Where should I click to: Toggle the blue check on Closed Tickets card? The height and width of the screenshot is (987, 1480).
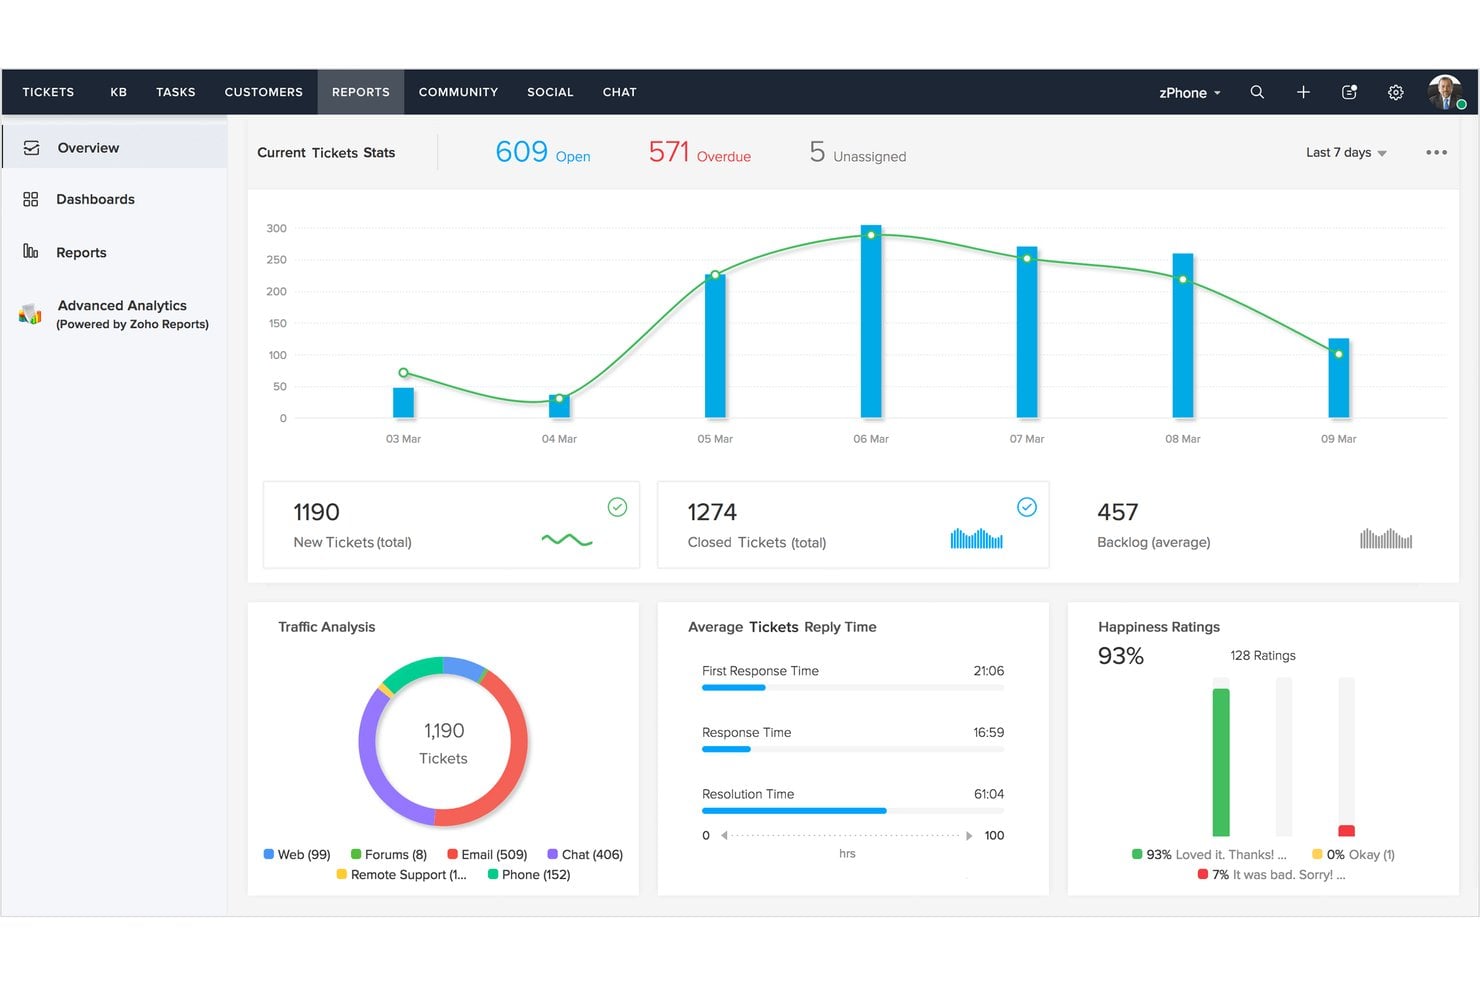[x=1027, y=507]
